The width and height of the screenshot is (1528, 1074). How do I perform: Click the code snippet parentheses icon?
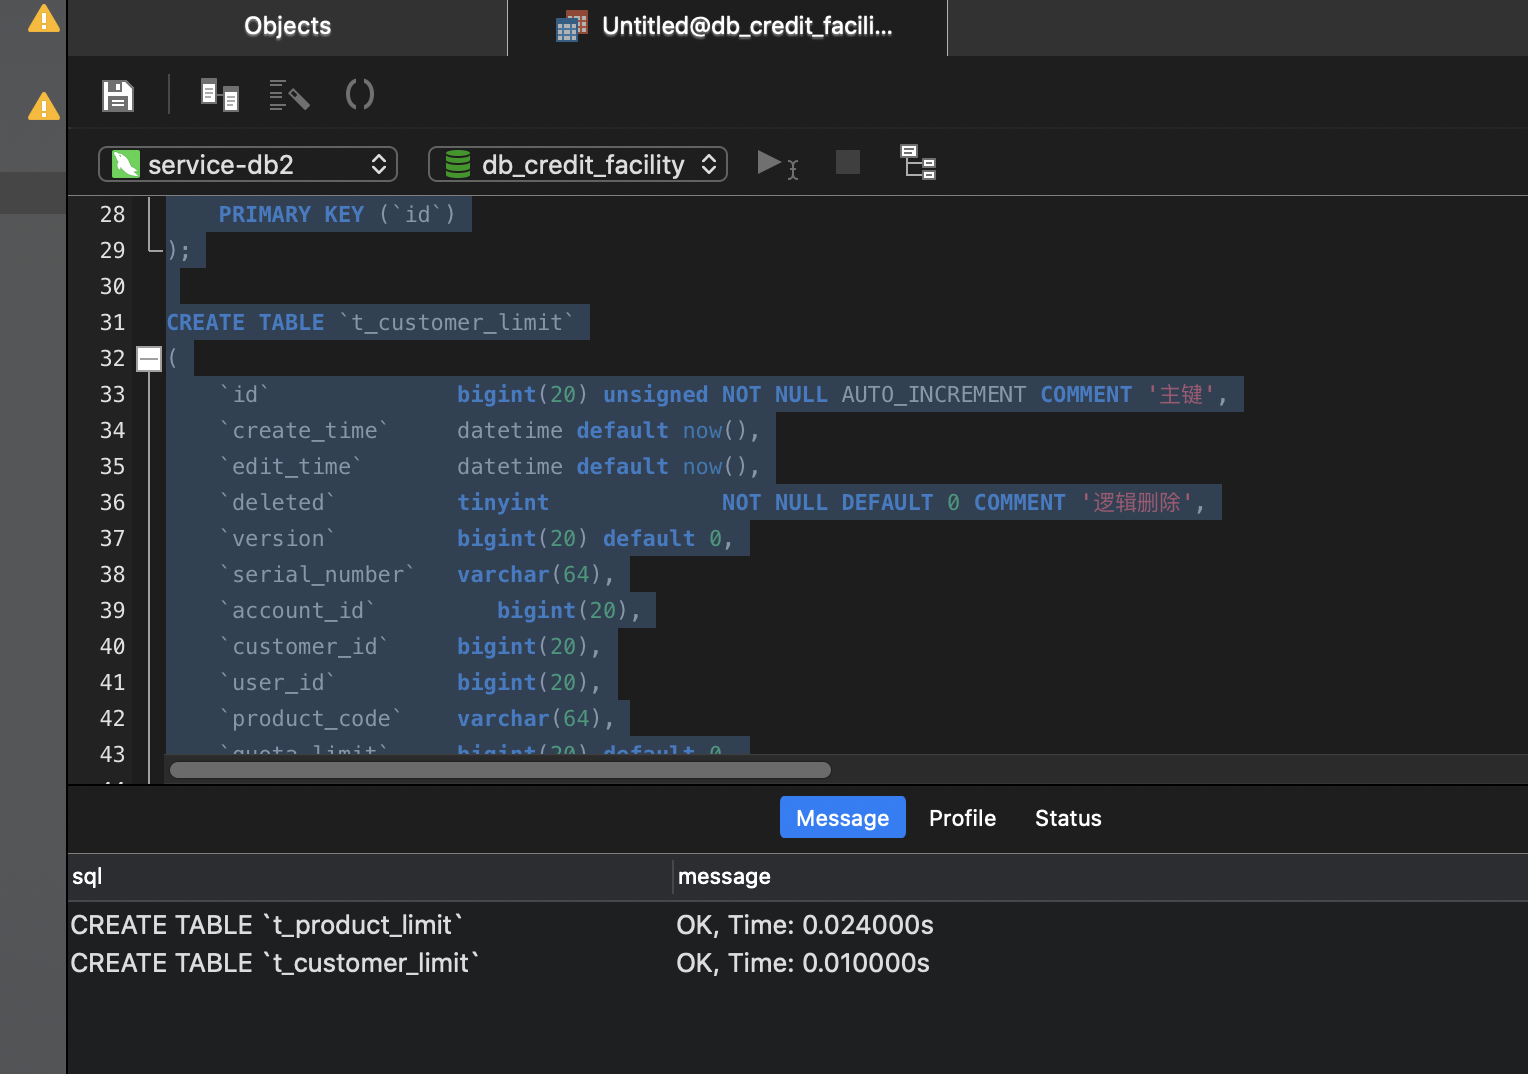[x=360, y=95]
